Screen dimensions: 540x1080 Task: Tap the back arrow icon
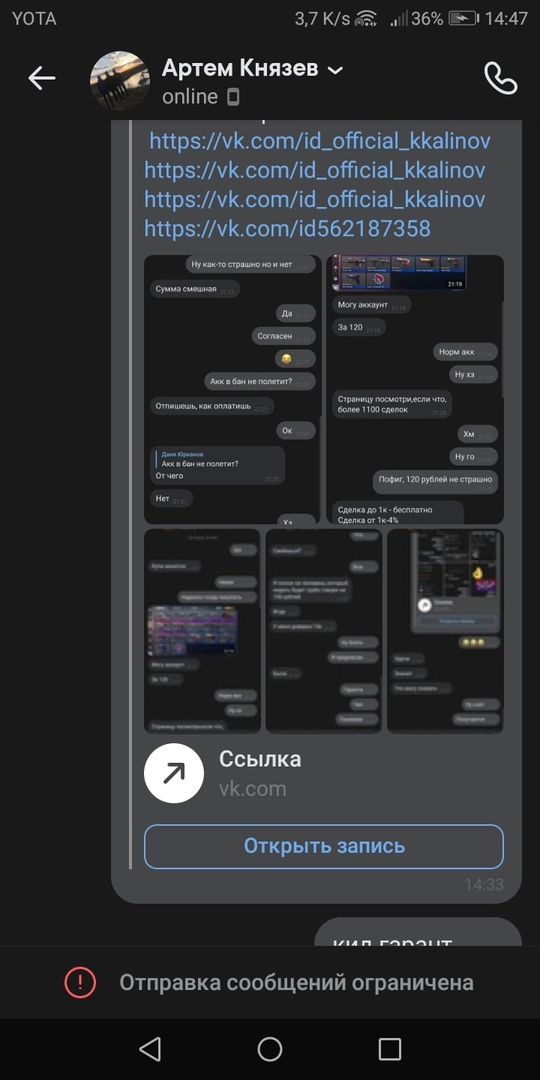pos(41,79)
